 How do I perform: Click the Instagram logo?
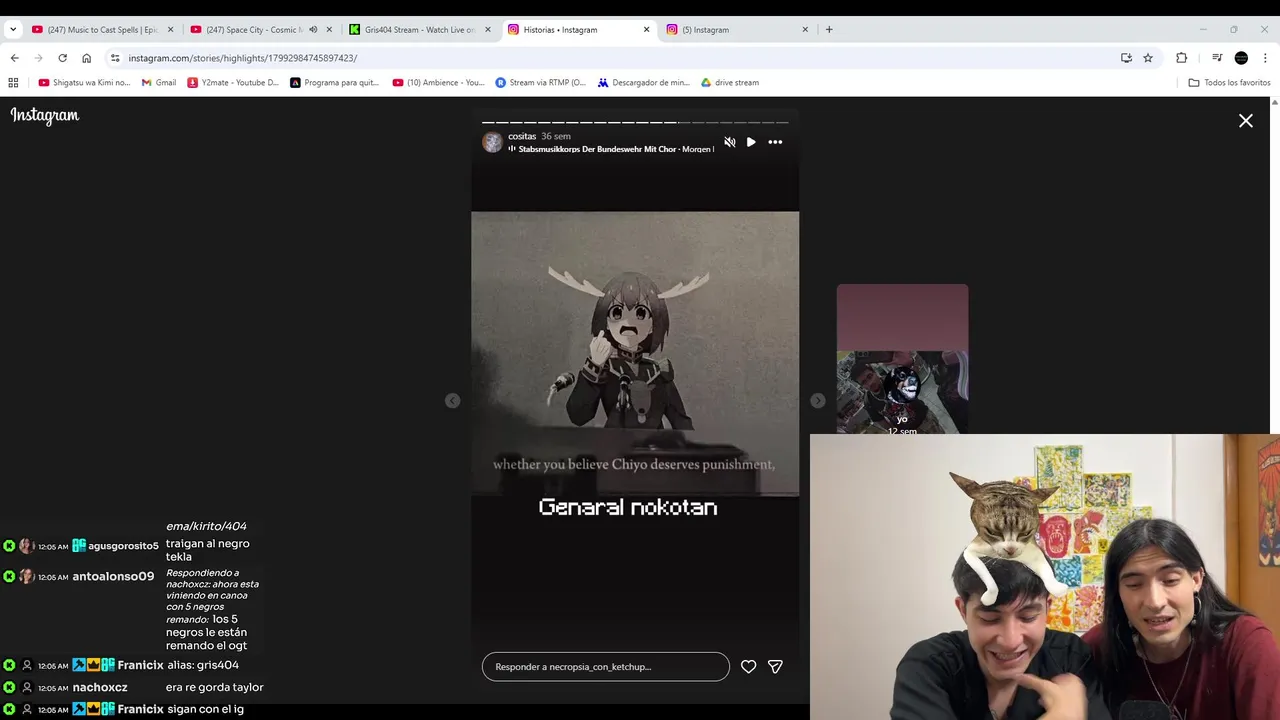click(x=45, y=116)
